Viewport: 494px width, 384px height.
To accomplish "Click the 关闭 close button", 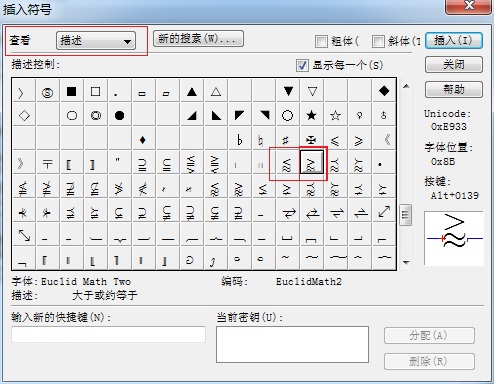I will (454, 65).
